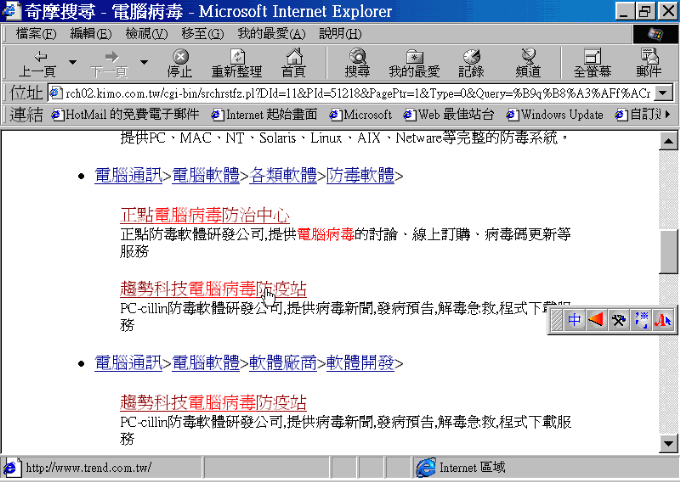Image resolution: width=680 pixels, height=482 pixels.
Task: Open the 防毒軟體 category link
Action: (360, 175)
